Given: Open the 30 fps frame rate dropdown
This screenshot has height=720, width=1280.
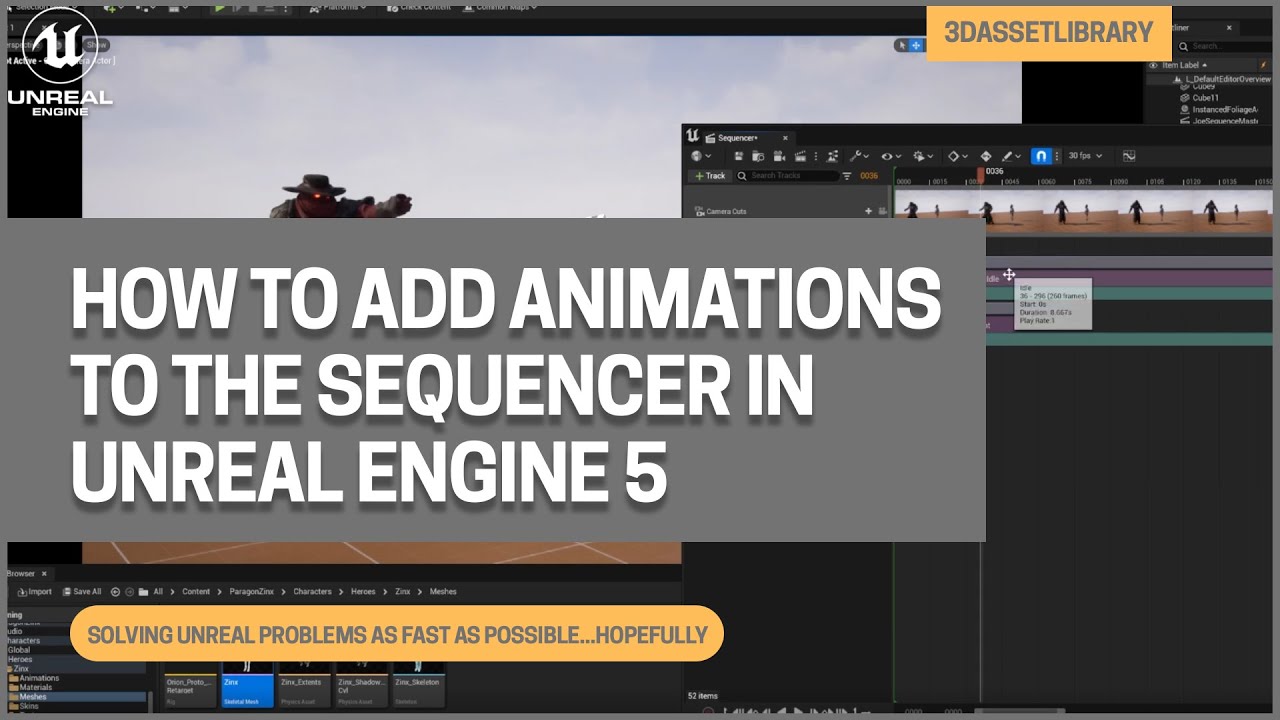Looking at the screenshot, I should 1085,156.
